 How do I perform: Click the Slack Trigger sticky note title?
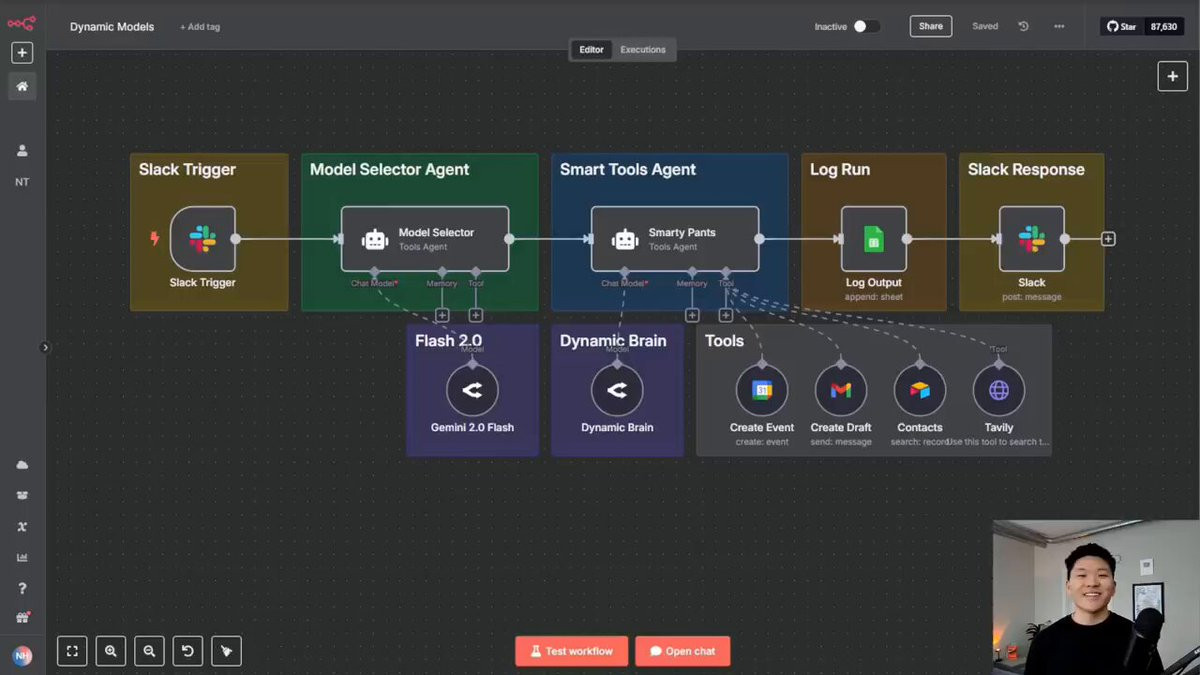point(188,170)
